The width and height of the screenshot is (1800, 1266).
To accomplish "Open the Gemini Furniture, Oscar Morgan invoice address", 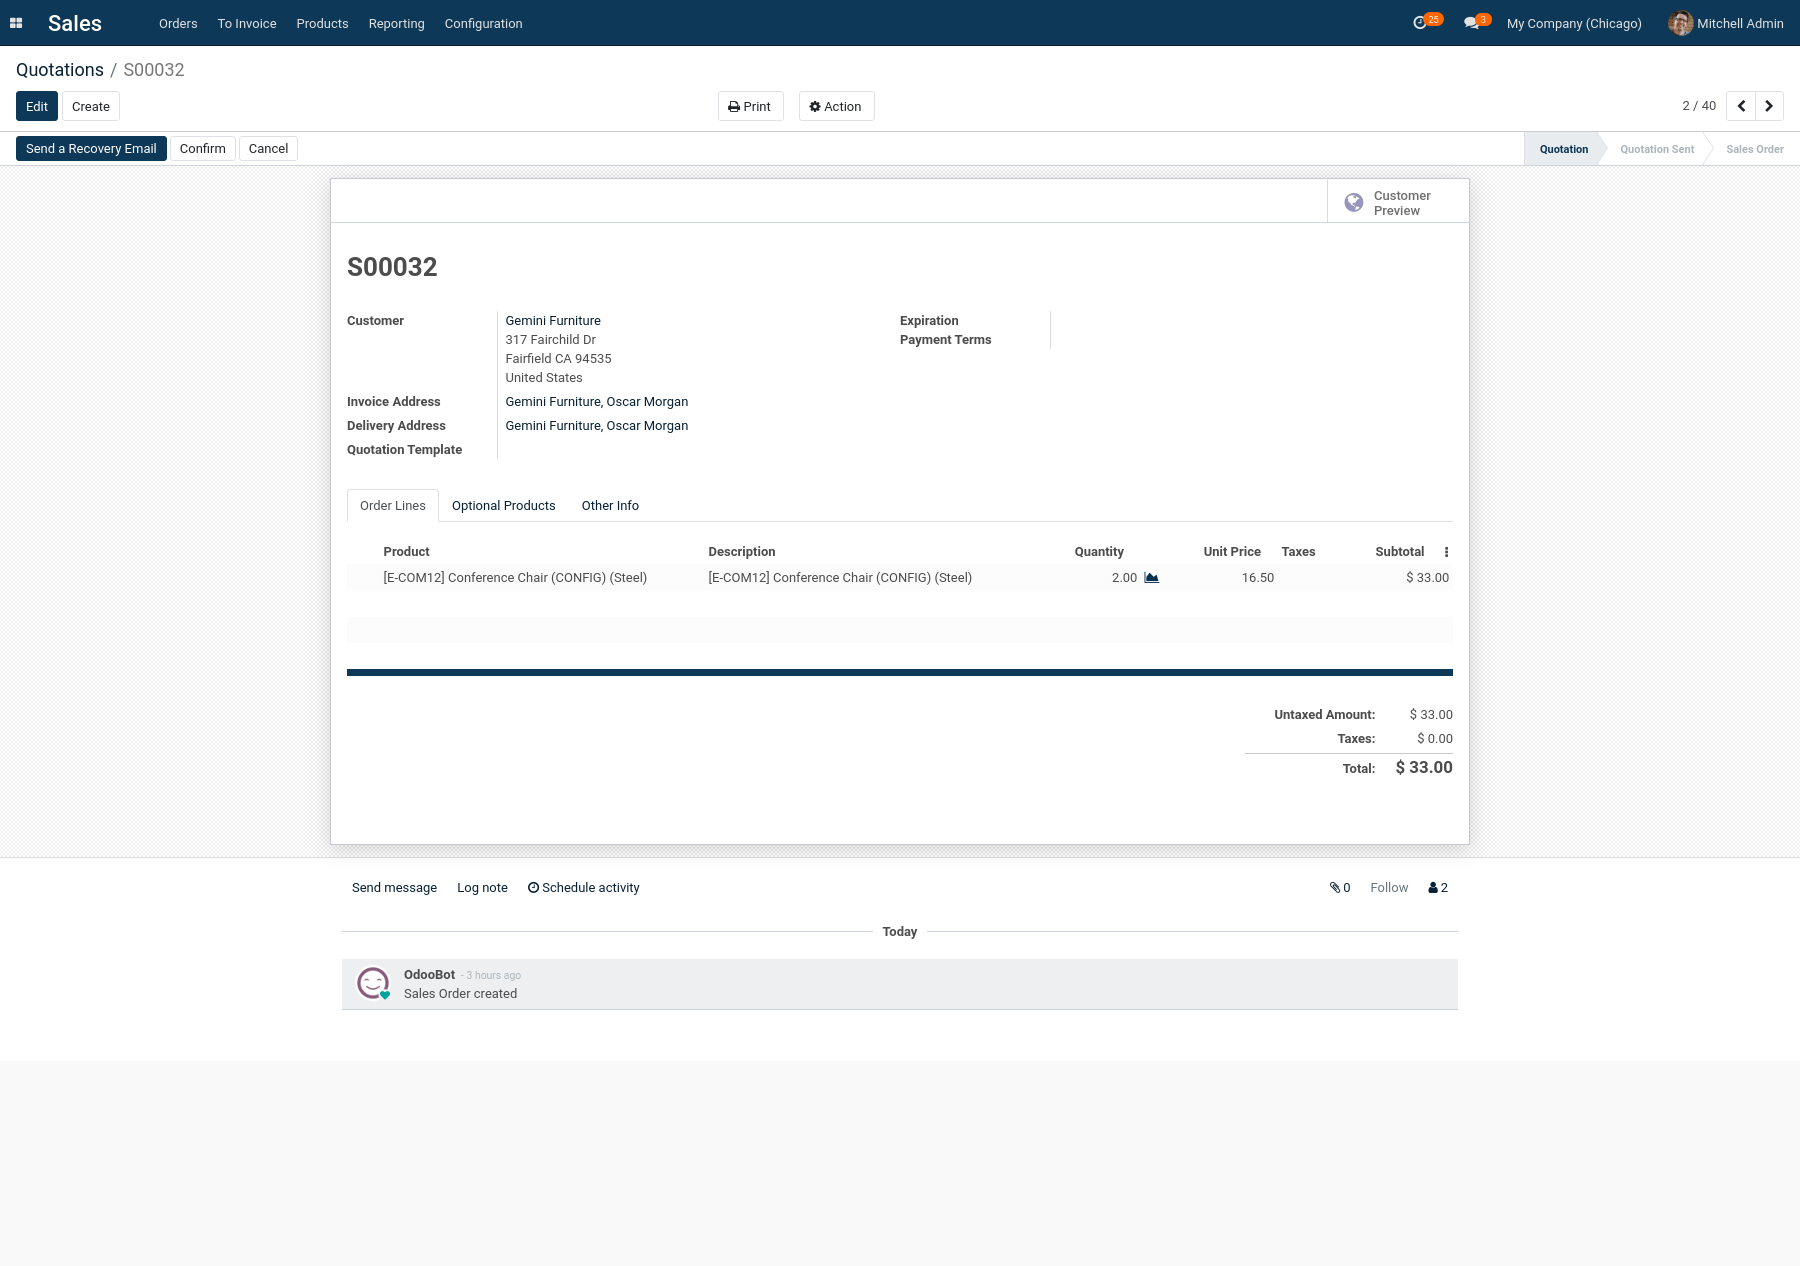I will click(x=596, y=401).
